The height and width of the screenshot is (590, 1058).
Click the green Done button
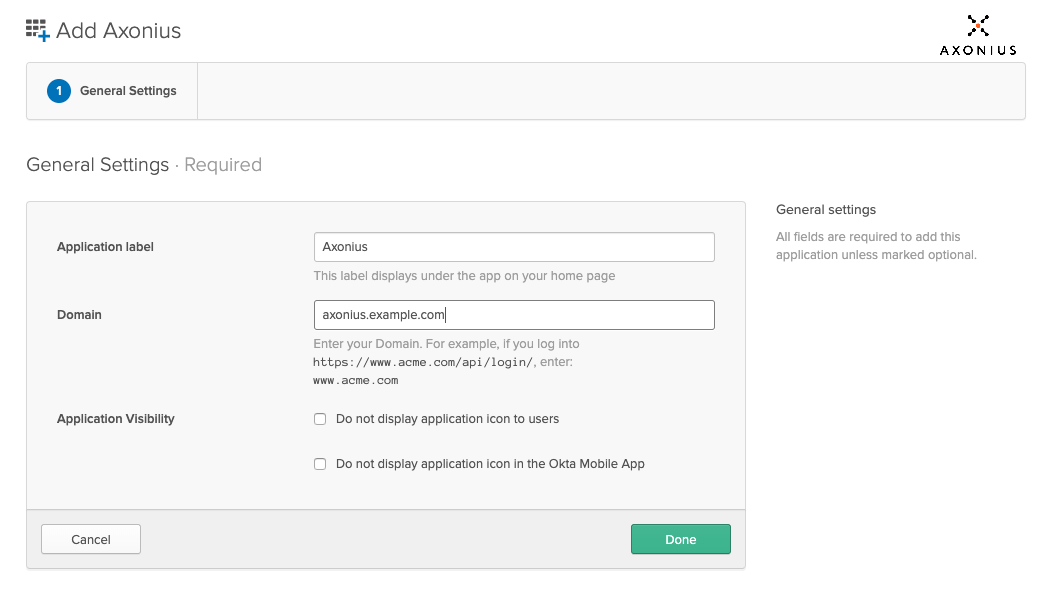[x=680, y=539]
